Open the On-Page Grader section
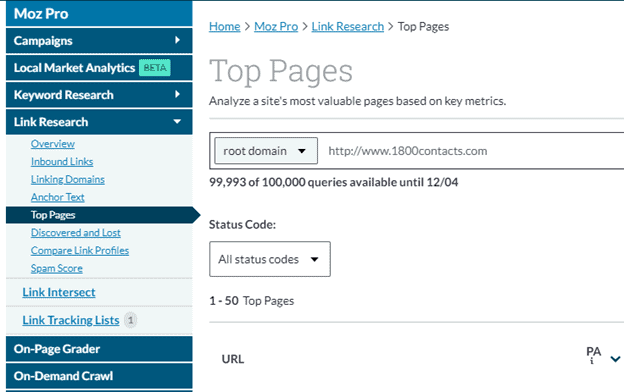Screen dimensions: 624x392 coord(99,349)
